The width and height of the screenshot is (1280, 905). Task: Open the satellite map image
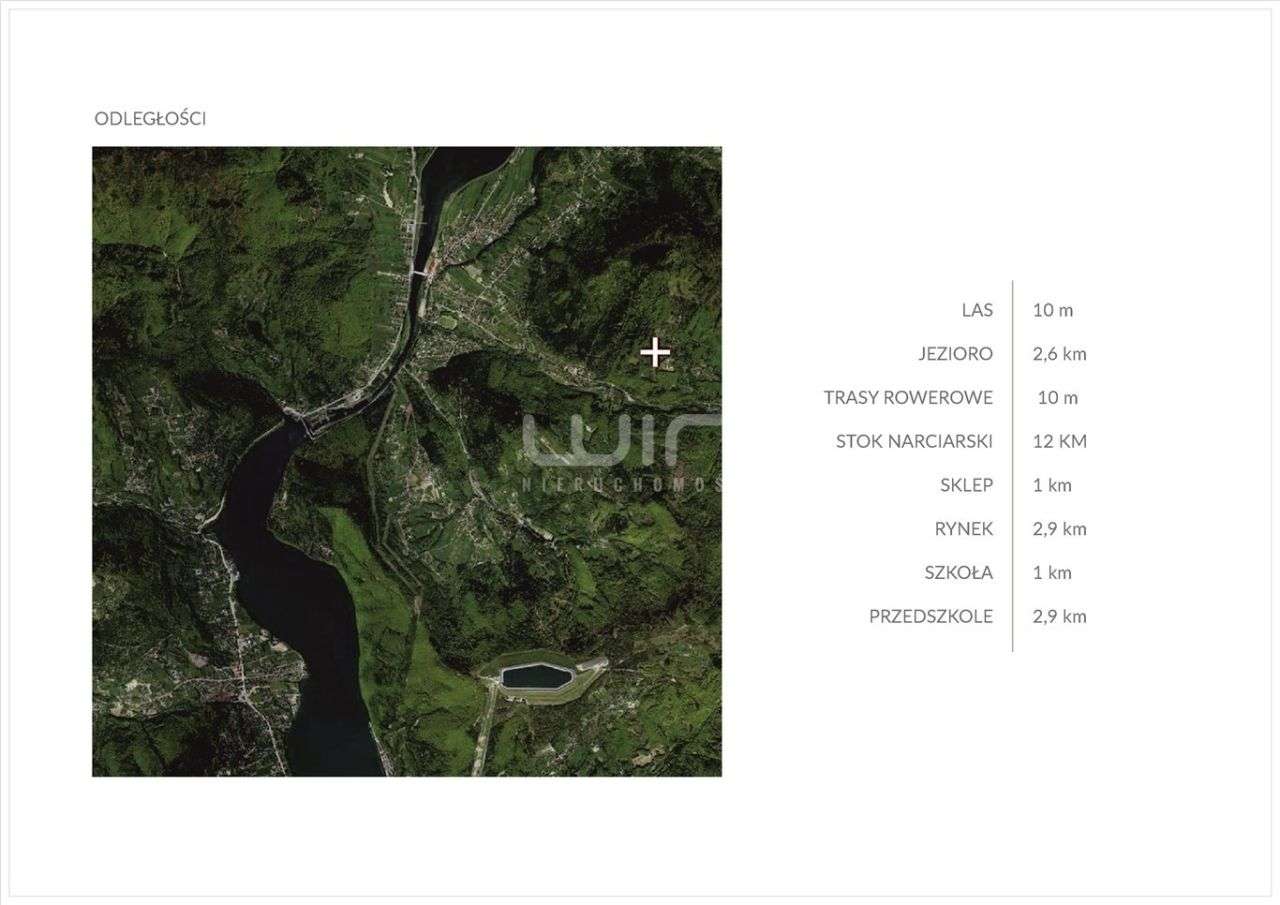click(407, 462)
